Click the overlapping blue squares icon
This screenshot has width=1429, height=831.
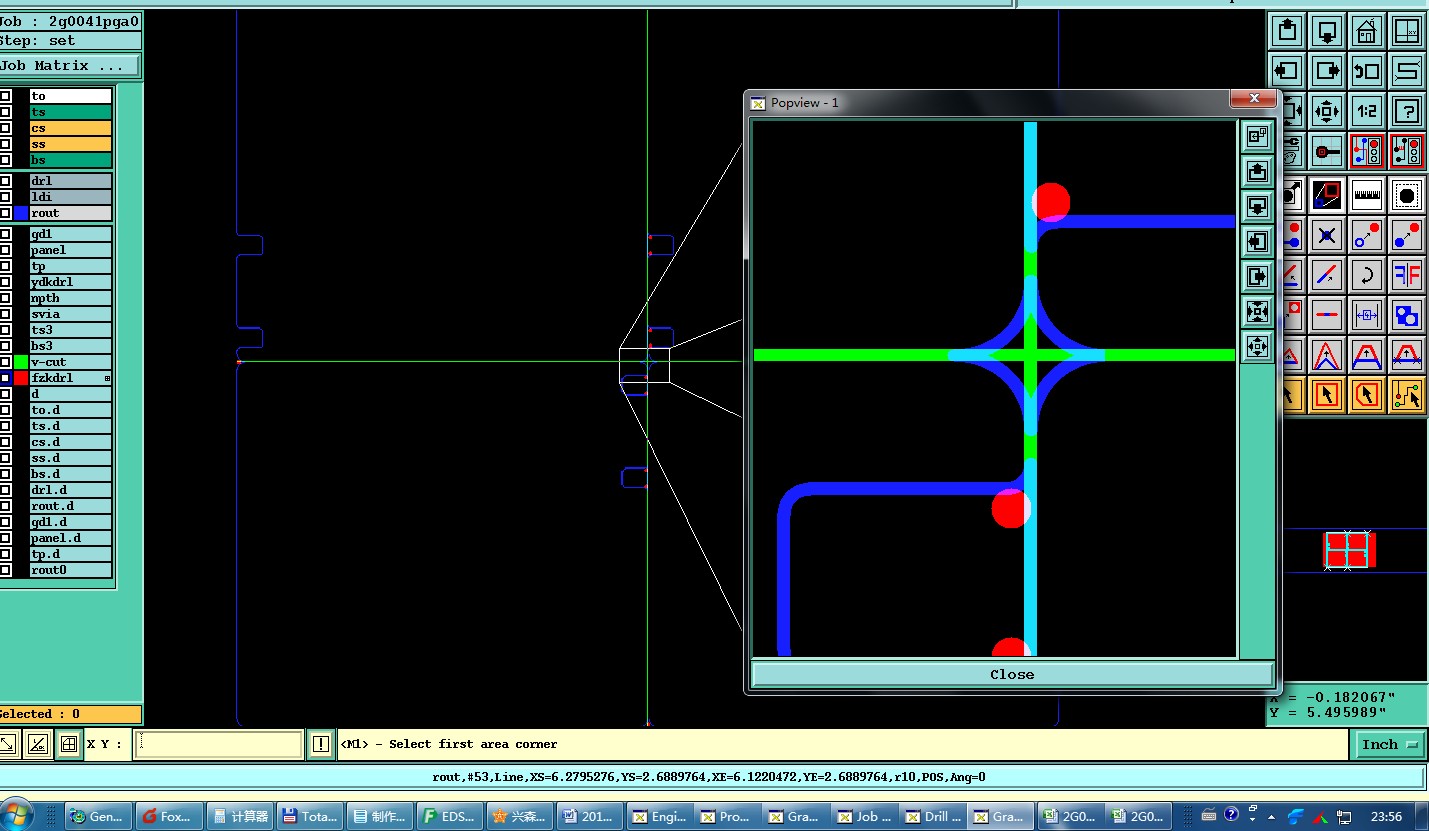click(1407, 315)
